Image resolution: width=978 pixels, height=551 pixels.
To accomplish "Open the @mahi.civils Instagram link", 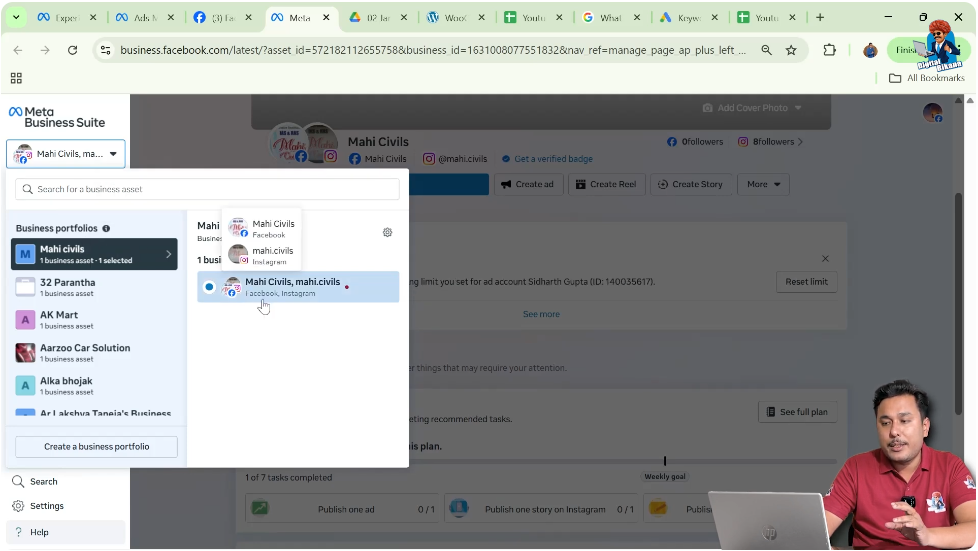I will point(455,158).
